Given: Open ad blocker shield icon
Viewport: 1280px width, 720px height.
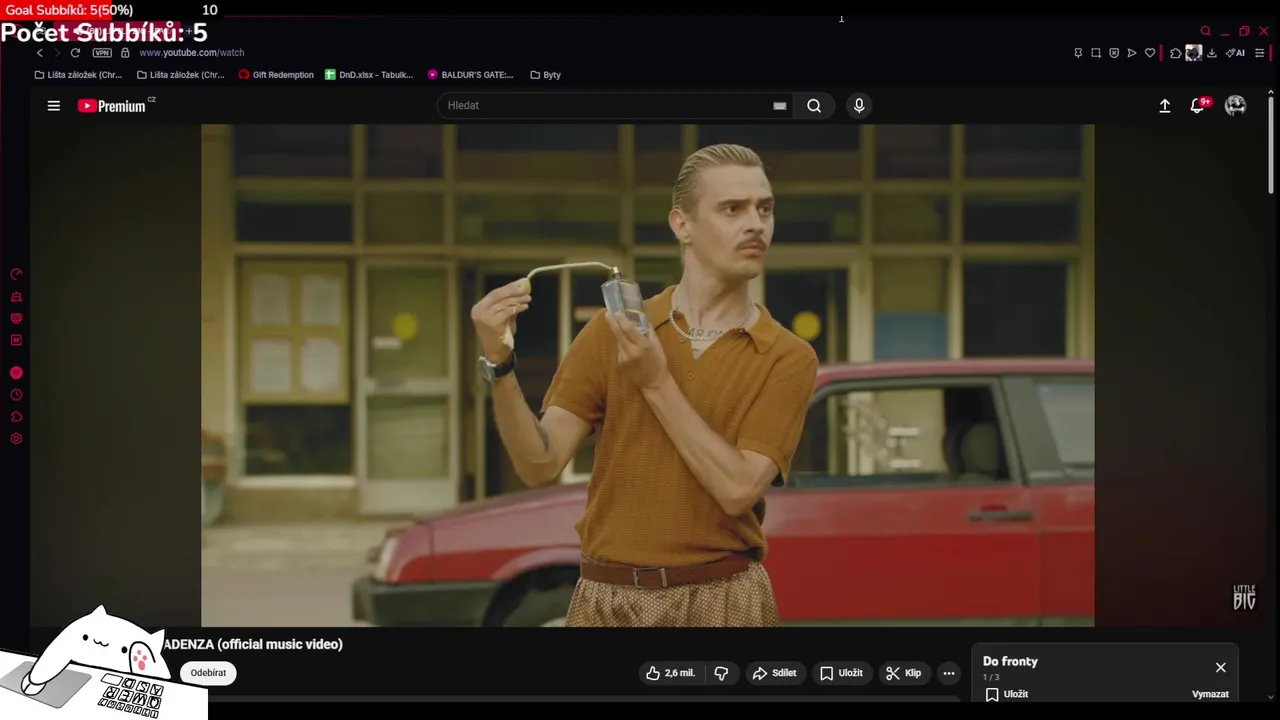Looking at the screenshot, I should point(1114,53).
